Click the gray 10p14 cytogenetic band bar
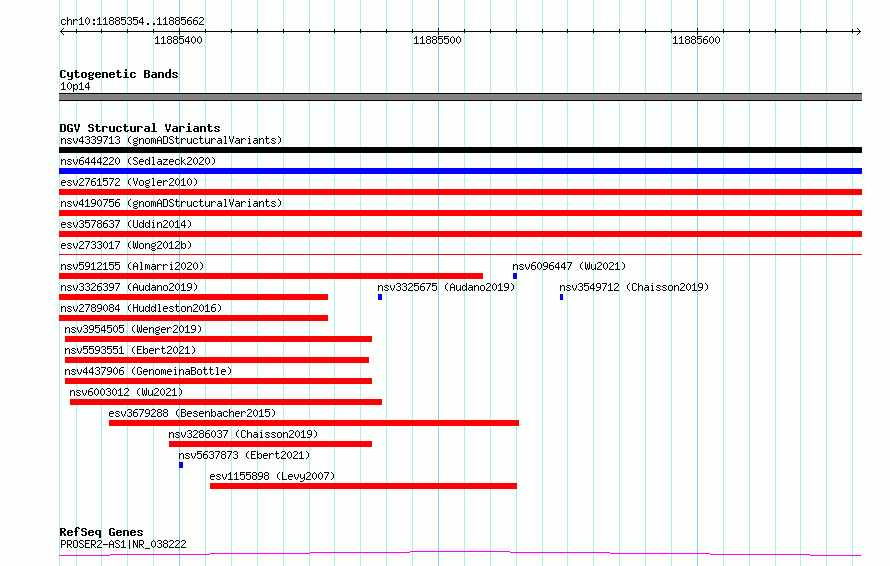This screenshot has width=890, height=566. (460, 97)
